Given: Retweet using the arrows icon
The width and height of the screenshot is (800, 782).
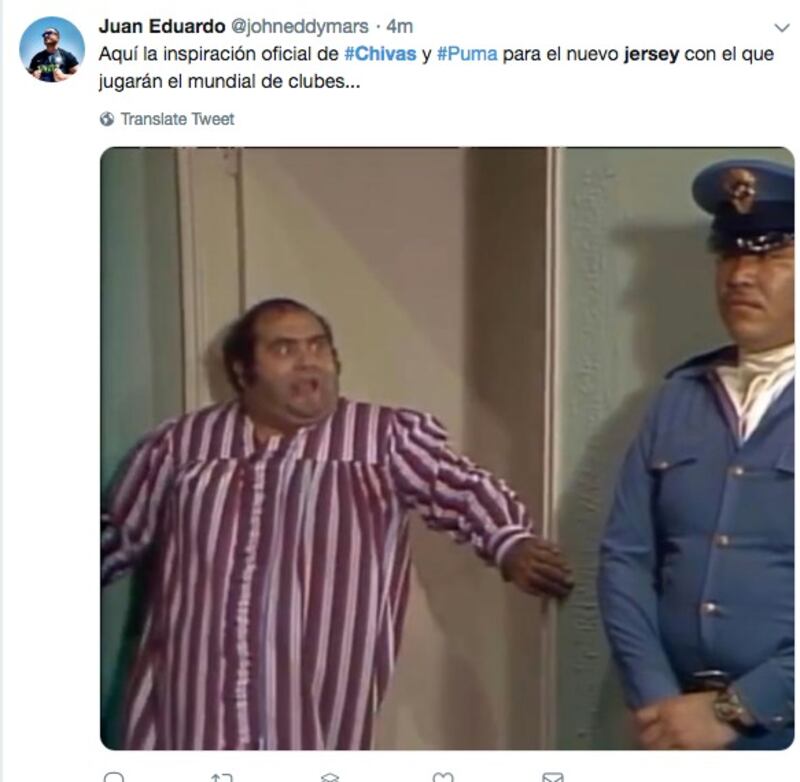Looking at the screenshot, I should click(222, 777).
